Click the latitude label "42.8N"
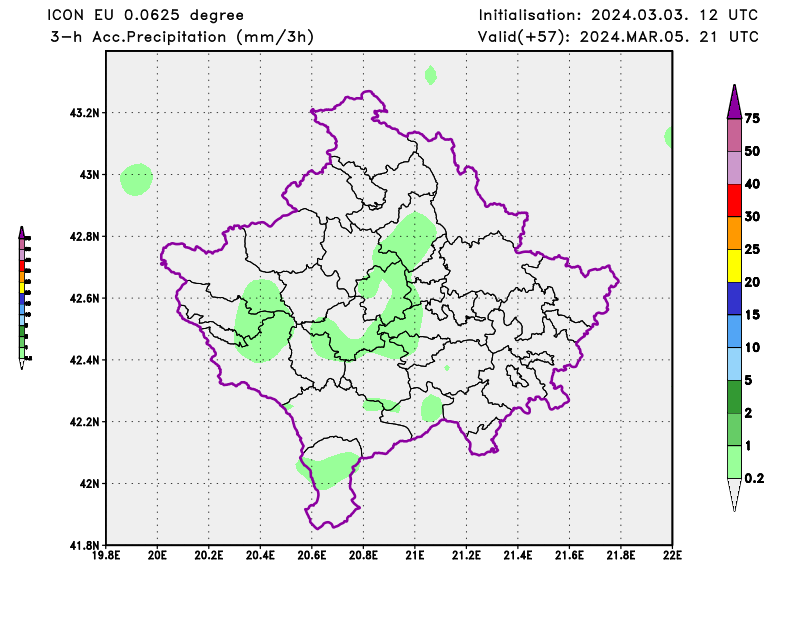Viewport: 800px width, 618px height. click(84, 236)
